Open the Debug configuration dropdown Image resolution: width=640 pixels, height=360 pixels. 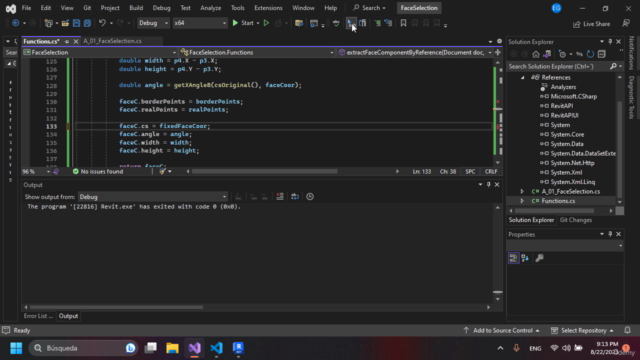pyautogui.click(x=153, y=23)
